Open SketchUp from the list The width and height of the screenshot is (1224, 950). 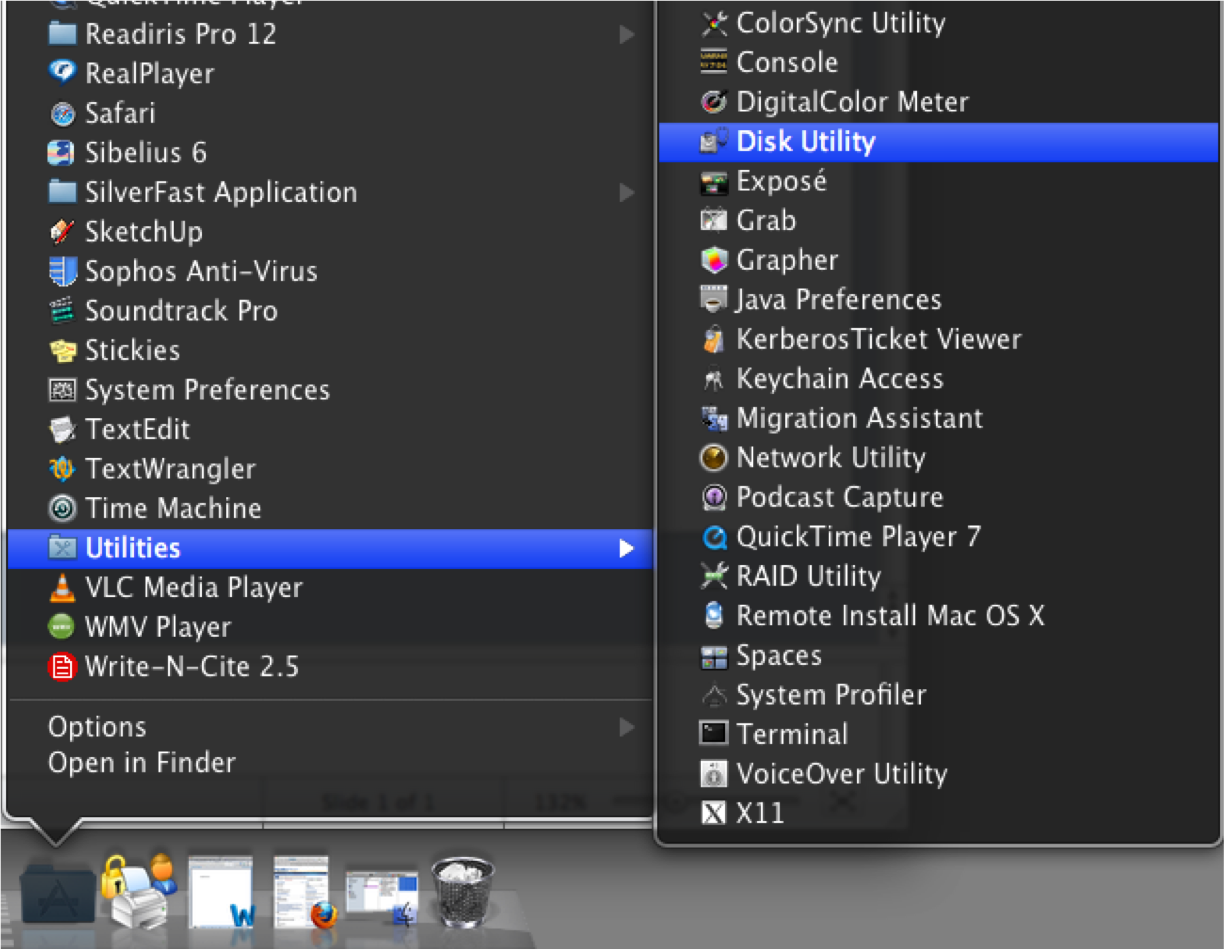[x=144, y=232]
